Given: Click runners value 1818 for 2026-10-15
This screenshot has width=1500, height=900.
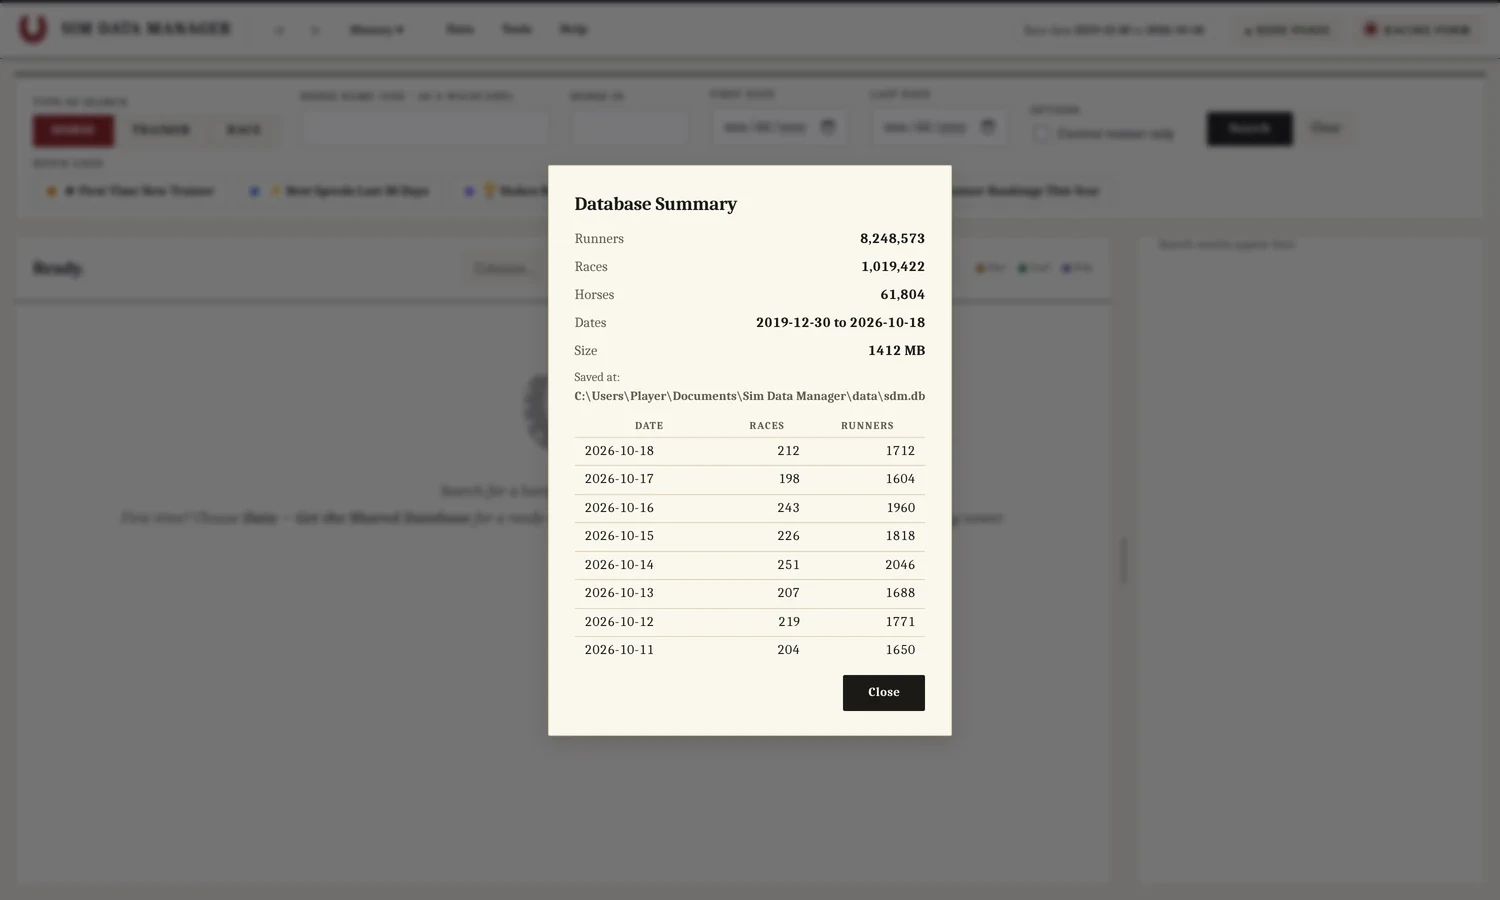Looking at the screenshot, I should (900, 536).
